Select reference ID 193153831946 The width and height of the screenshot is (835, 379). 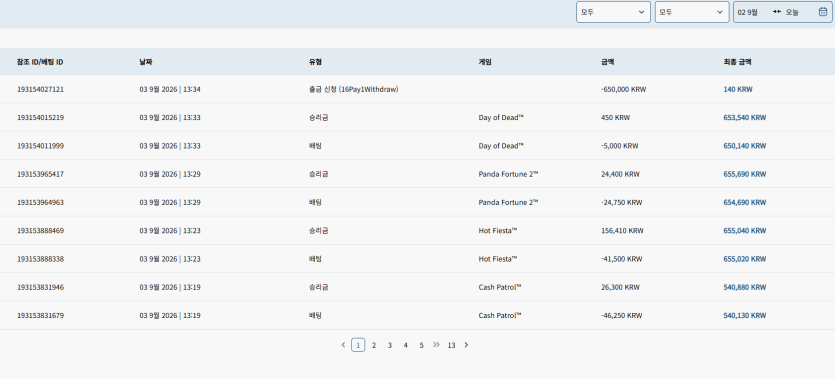click(40, 287)
